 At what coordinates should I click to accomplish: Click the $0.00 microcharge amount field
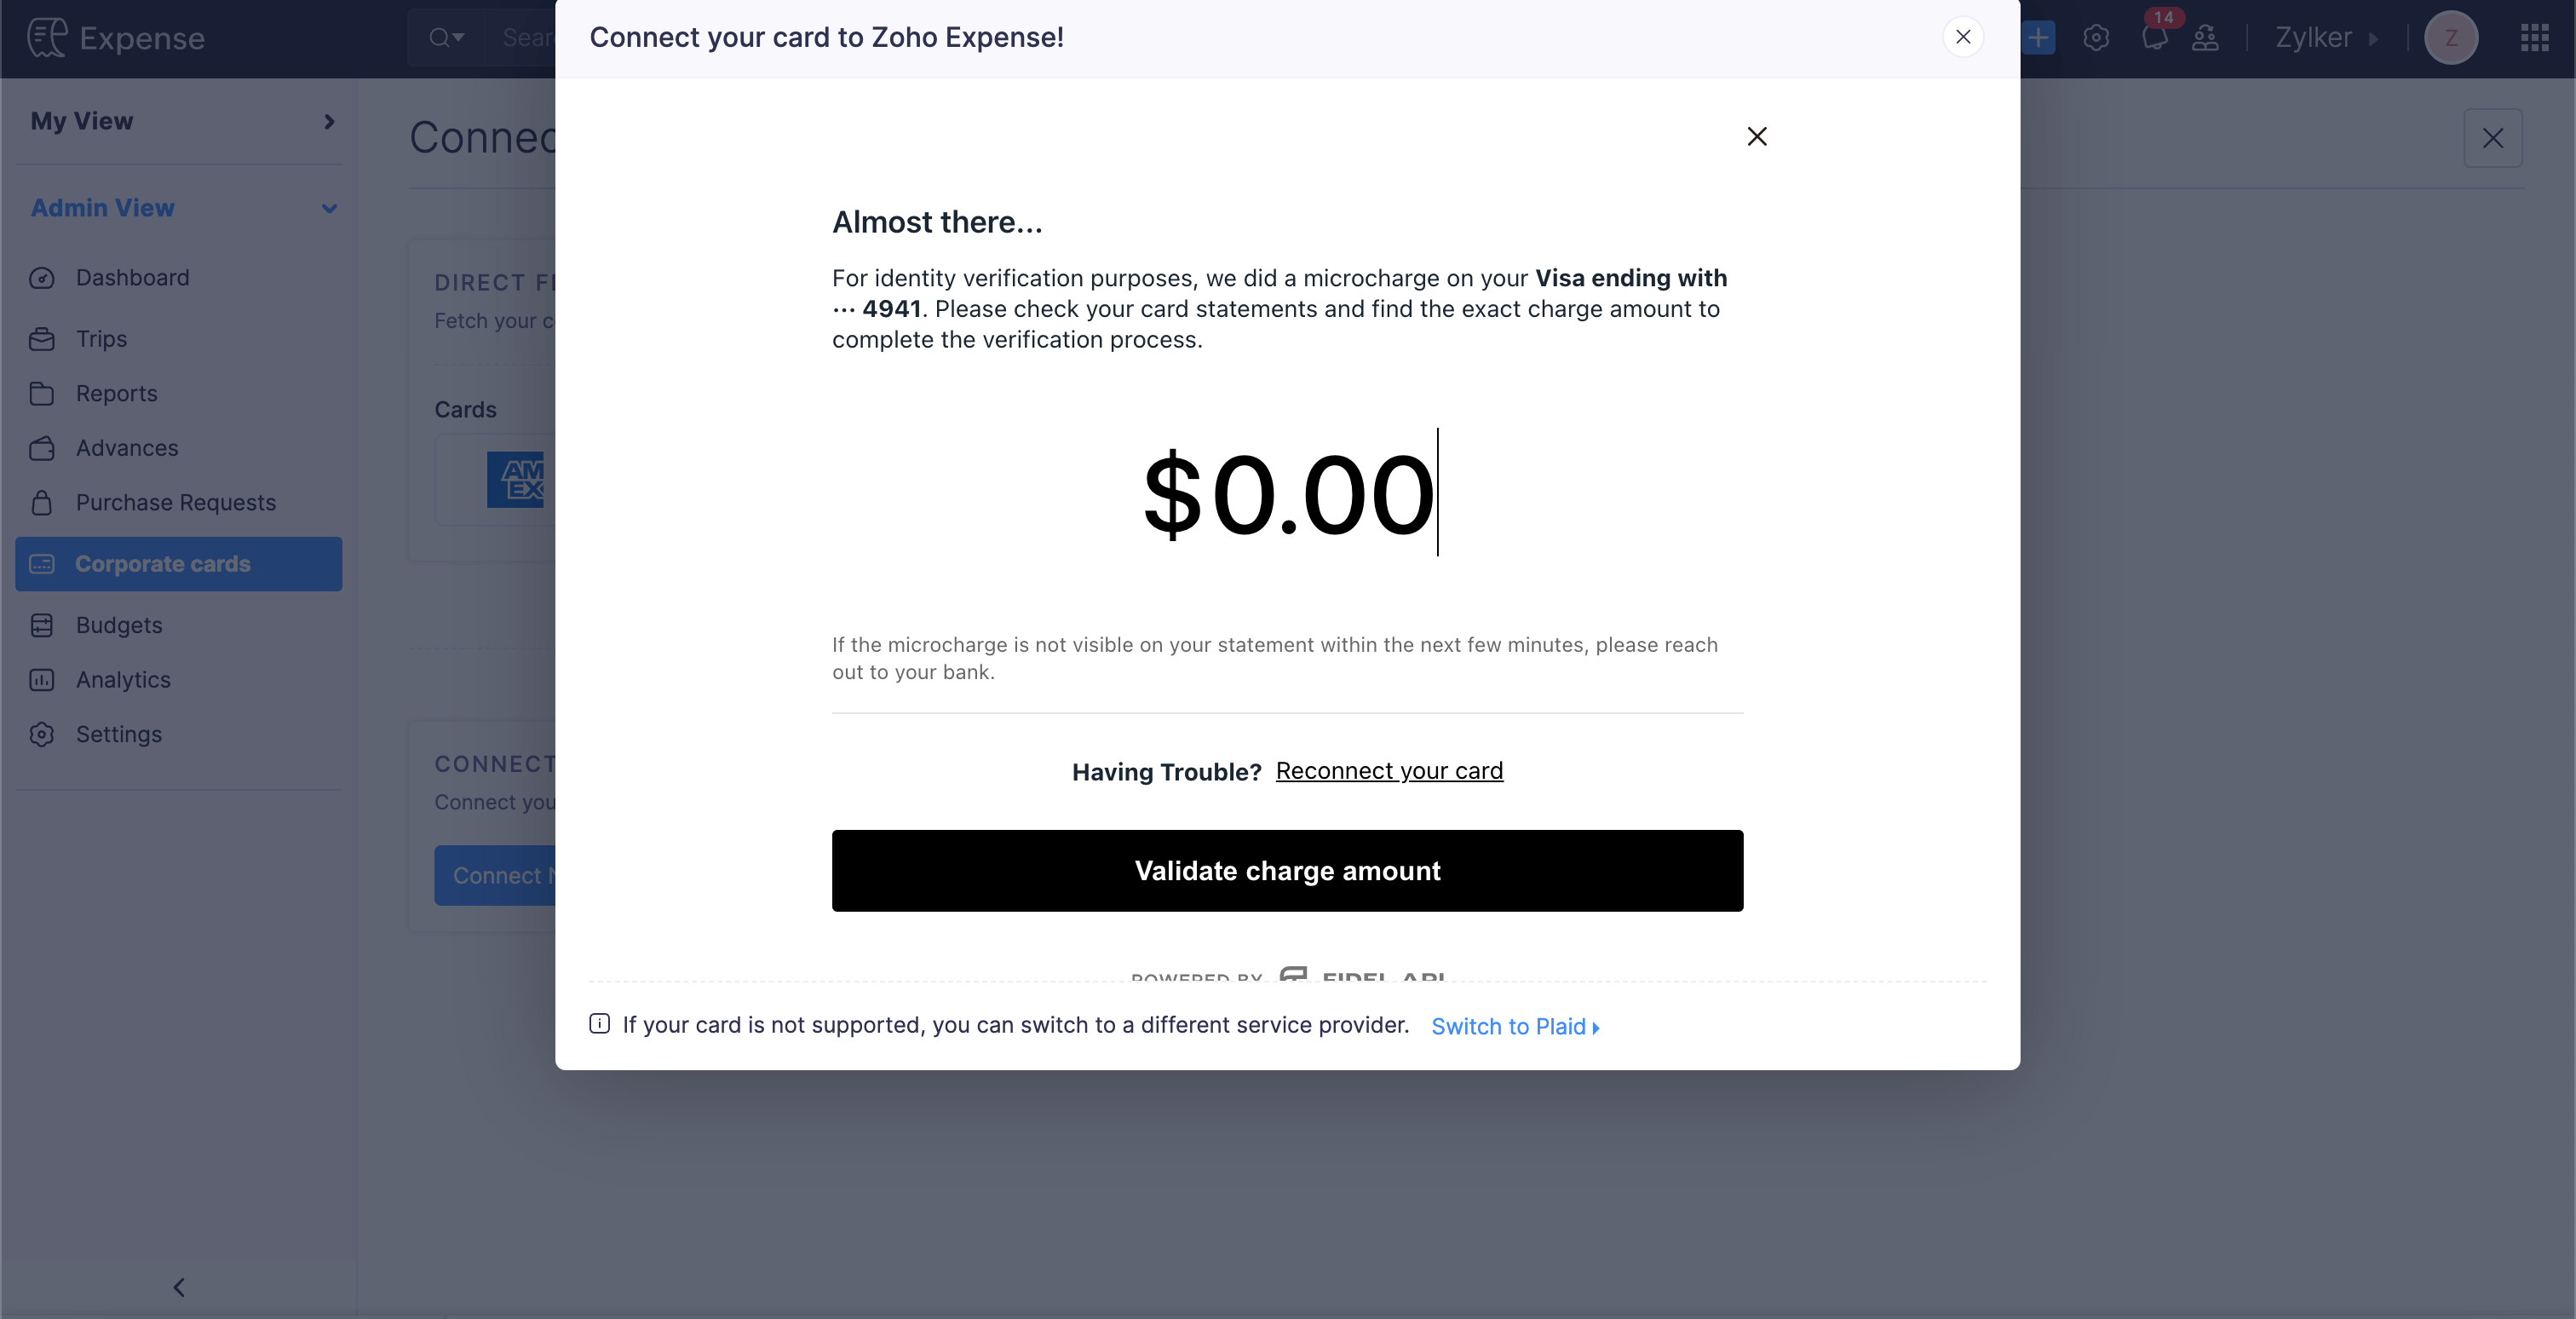[x=1289, y=494]
